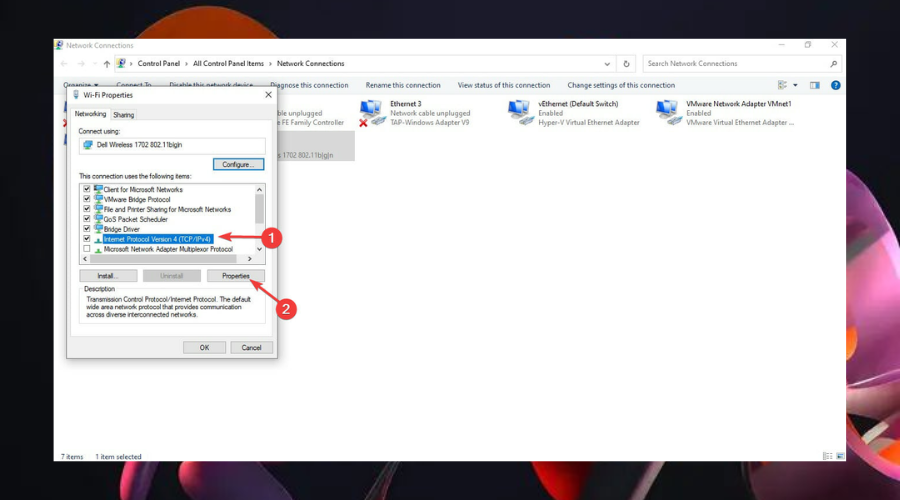Open the address bar history dropdown
Screen dimensions: 900x500
607,64
